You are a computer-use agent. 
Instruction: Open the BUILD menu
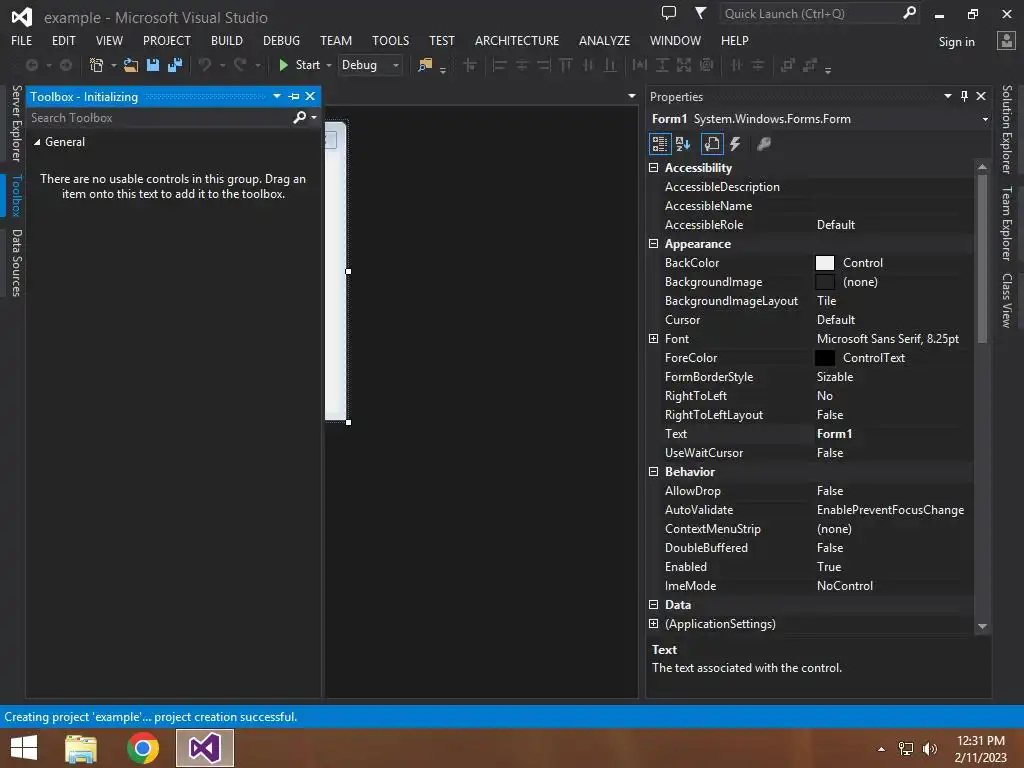(x=227, y=40)
